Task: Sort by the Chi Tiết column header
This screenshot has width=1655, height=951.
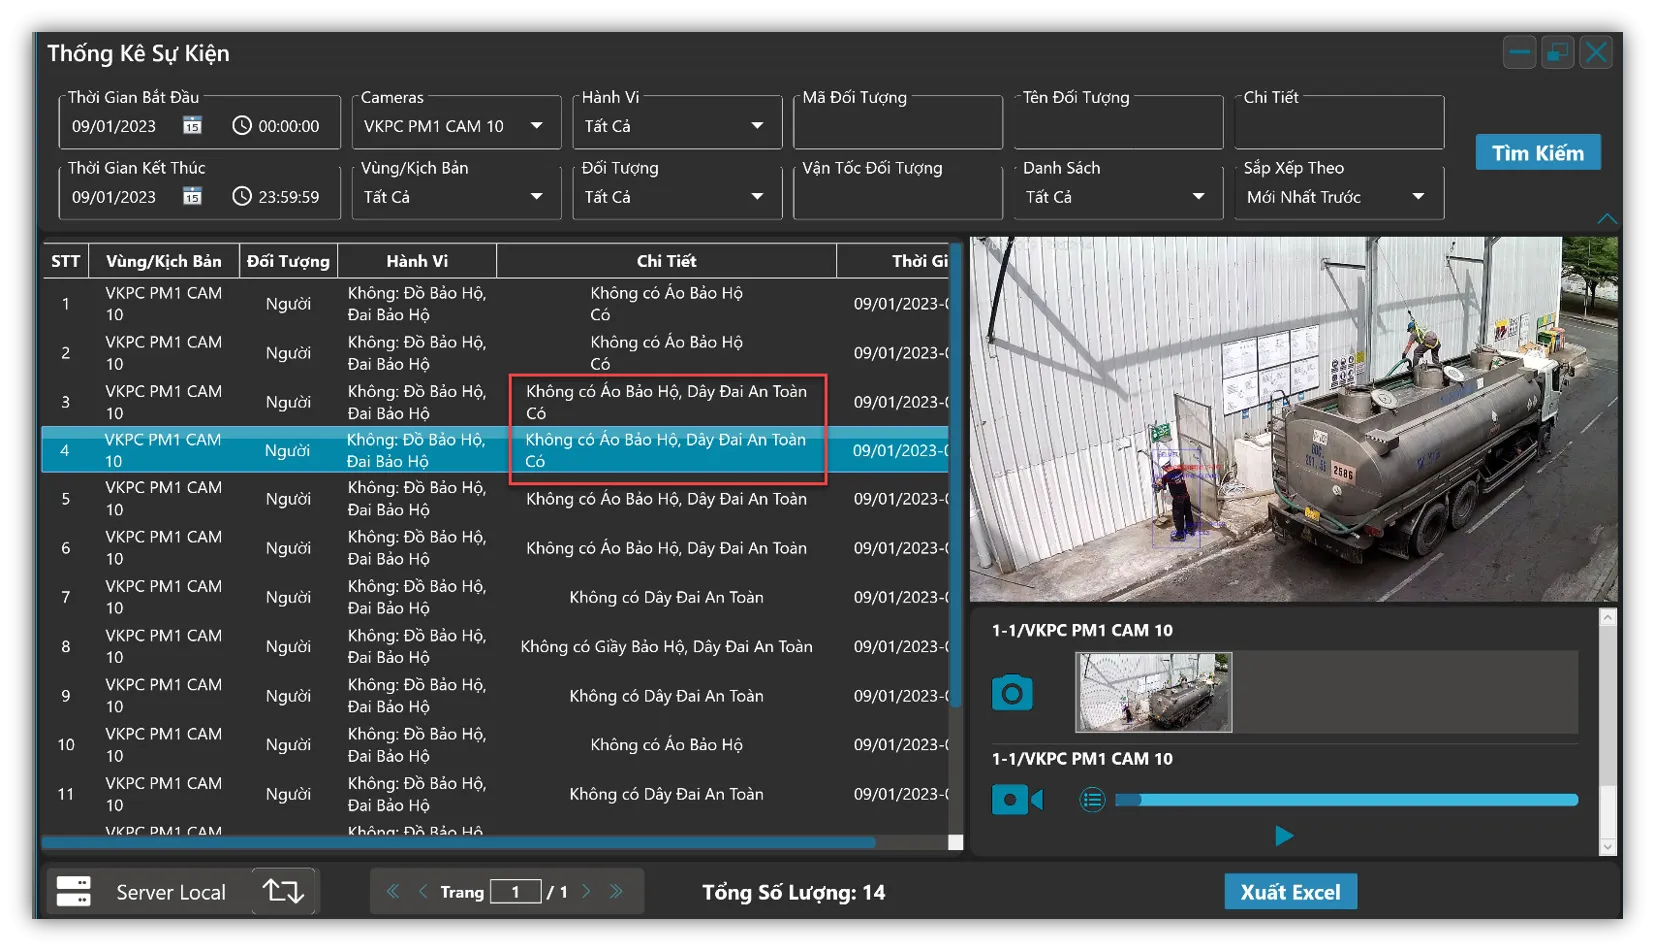Action: [x=666, y=261]
